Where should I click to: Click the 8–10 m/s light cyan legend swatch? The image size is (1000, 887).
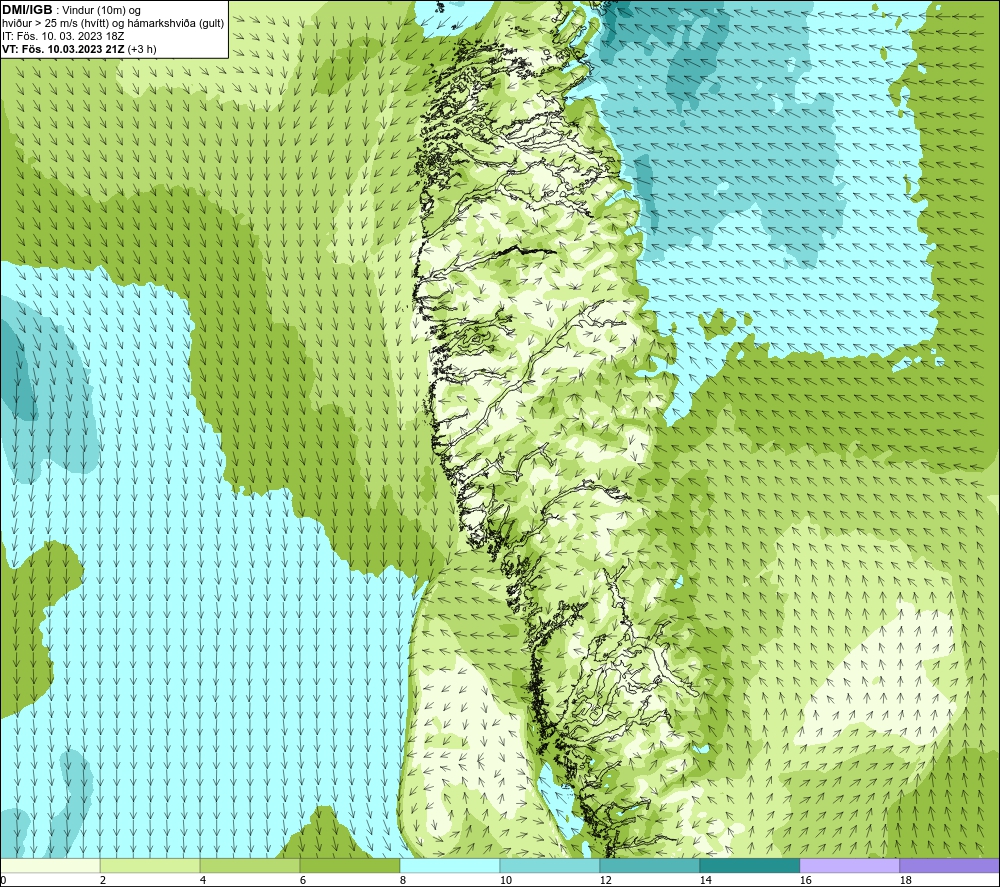tap(450, 865)
